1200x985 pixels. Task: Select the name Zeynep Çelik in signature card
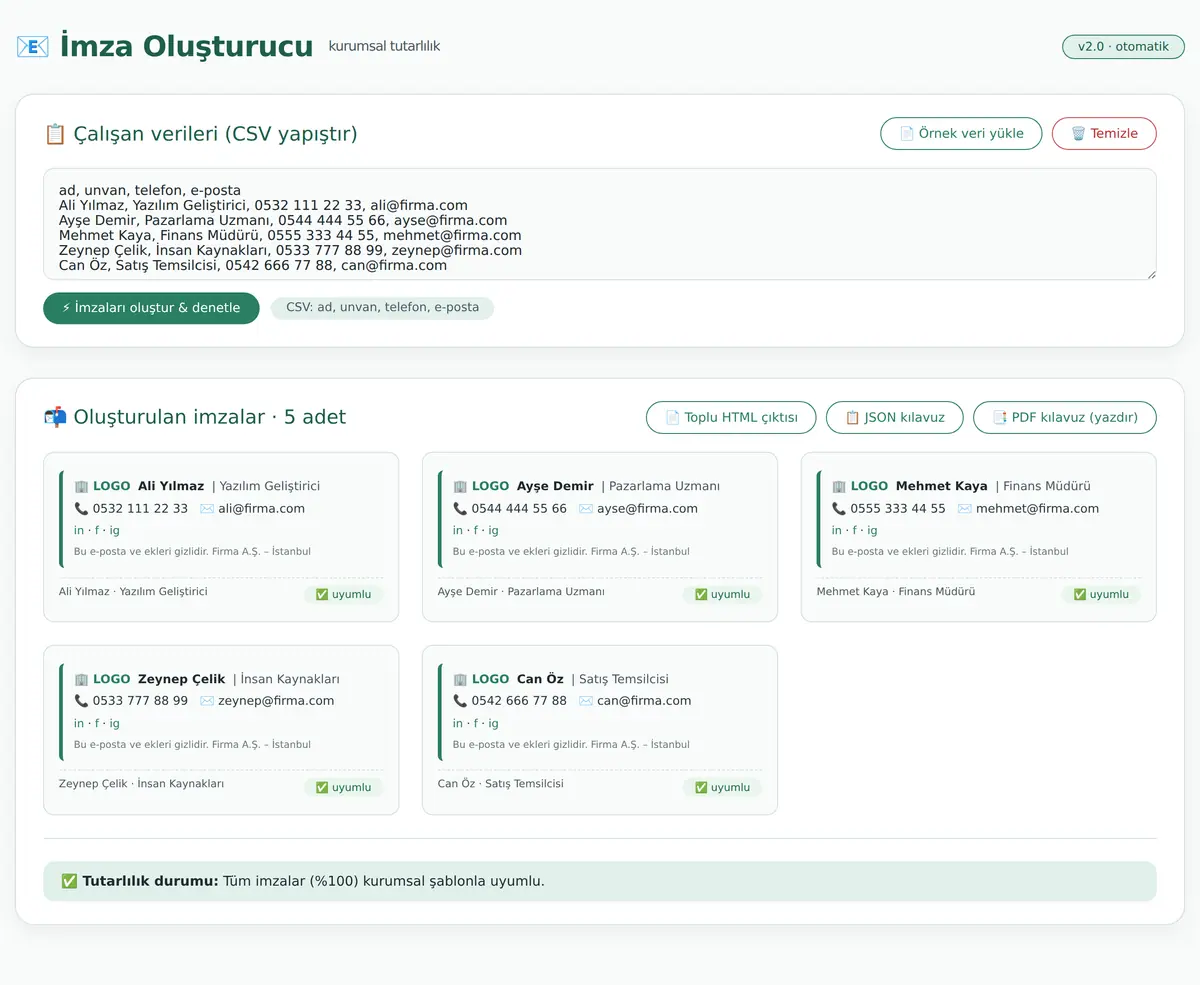coord(181,679)
